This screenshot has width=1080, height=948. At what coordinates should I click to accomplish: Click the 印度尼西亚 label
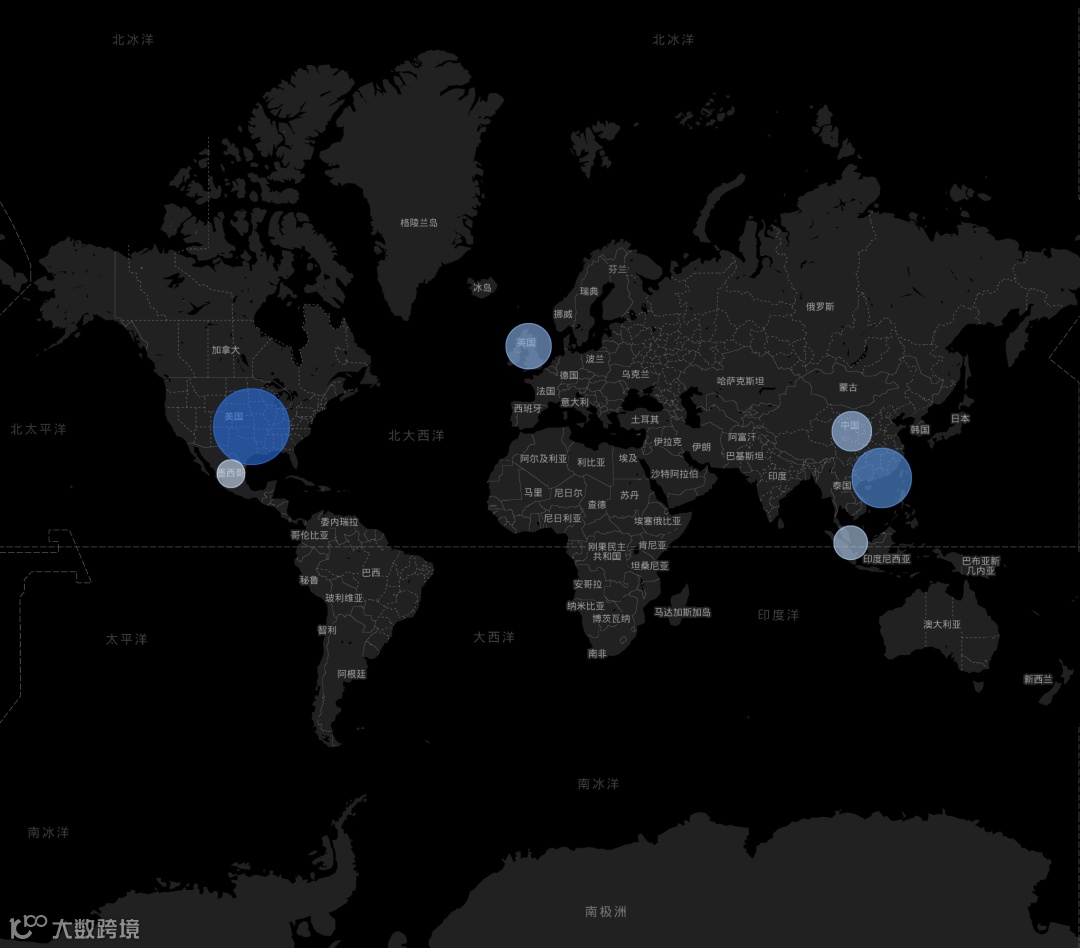(x=887, y=559)
